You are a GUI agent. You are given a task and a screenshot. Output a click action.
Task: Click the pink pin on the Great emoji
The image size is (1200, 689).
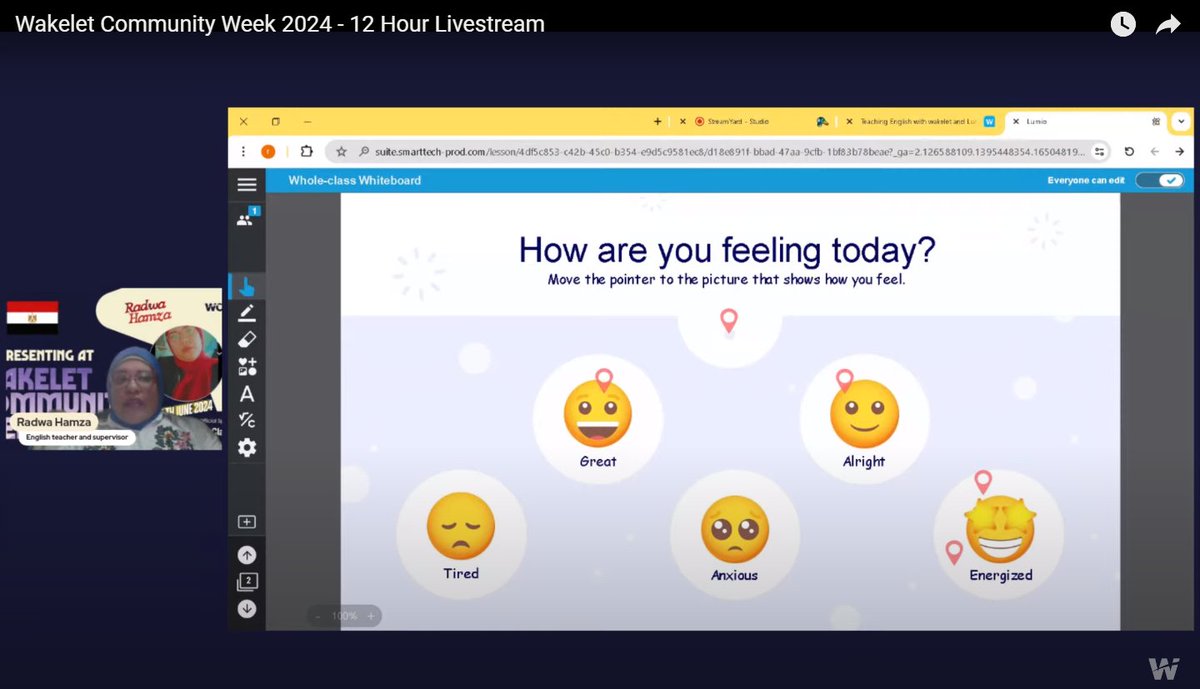603,380
